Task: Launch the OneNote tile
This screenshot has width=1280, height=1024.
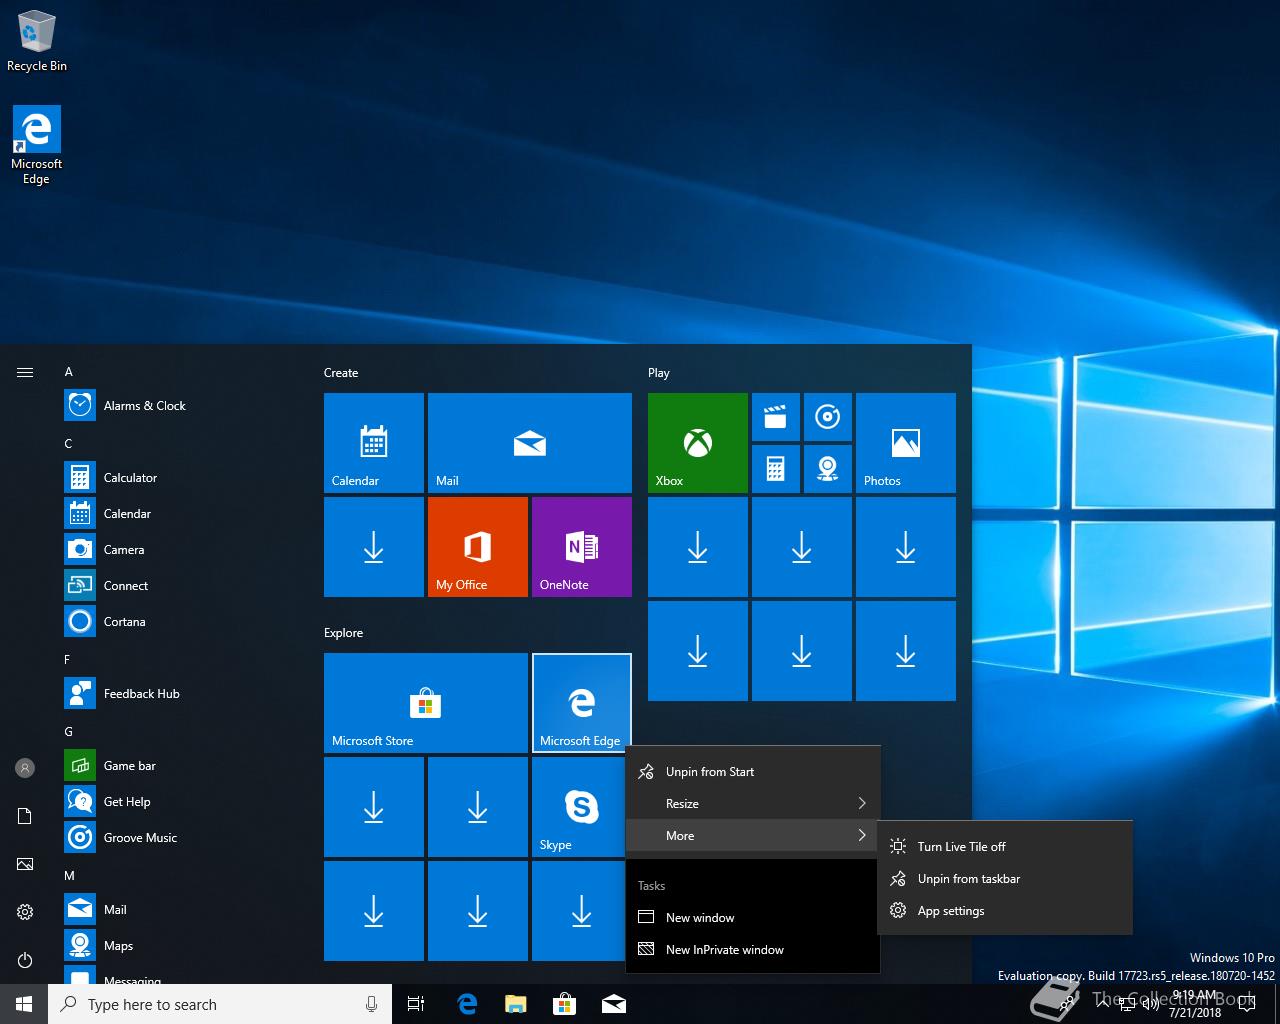Action: point(581,546)
